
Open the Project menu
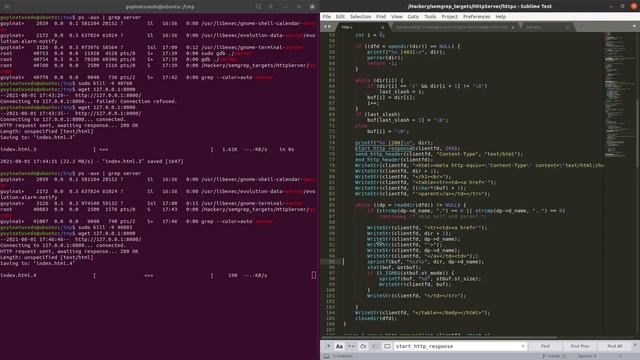(449, 17)
